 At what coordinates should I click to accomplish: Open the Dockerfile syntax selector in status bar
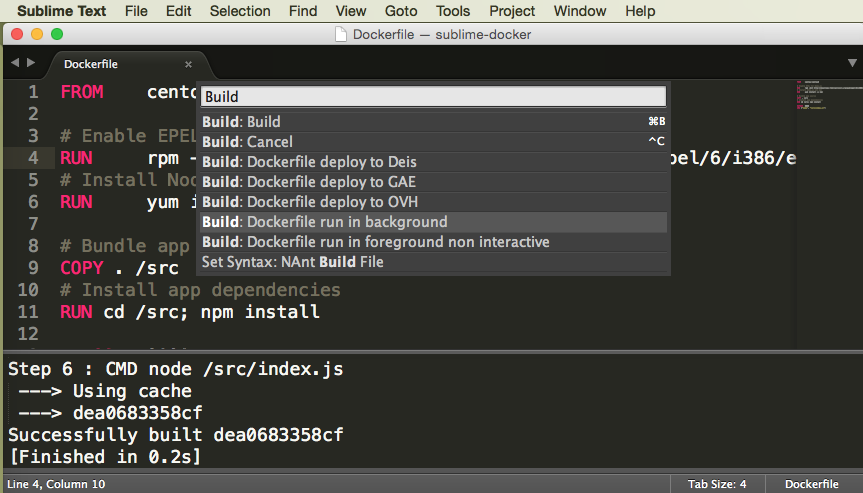coord(812,484)
